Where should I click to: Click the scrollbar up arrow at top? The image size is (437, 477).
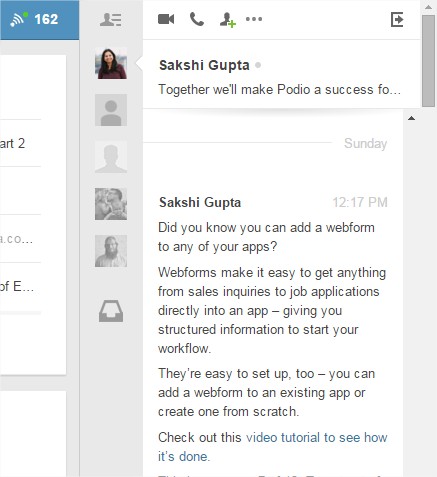[428, 7]
